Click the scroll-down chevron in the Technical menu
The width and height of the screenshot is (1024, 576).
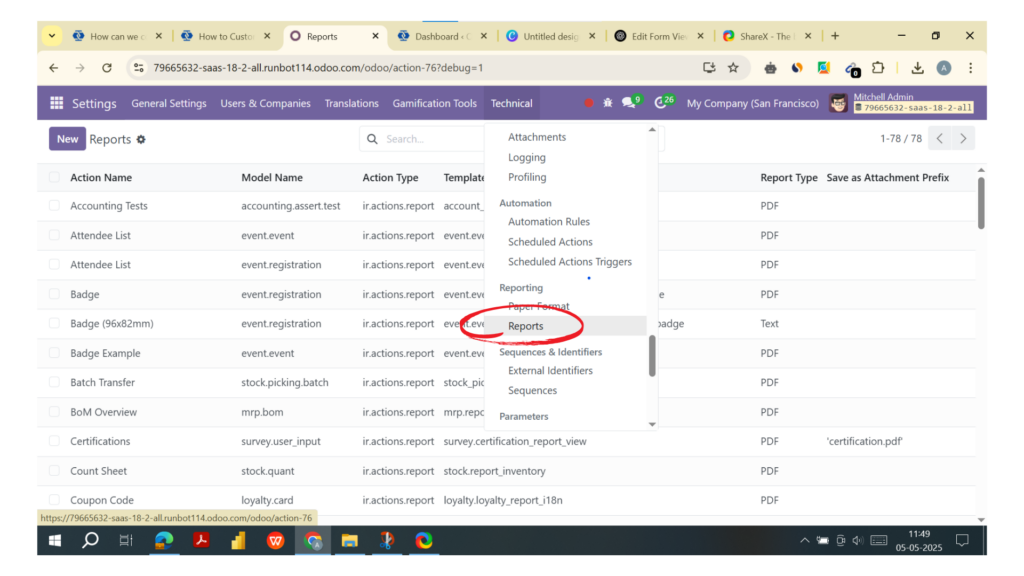(x=651, y=422)
